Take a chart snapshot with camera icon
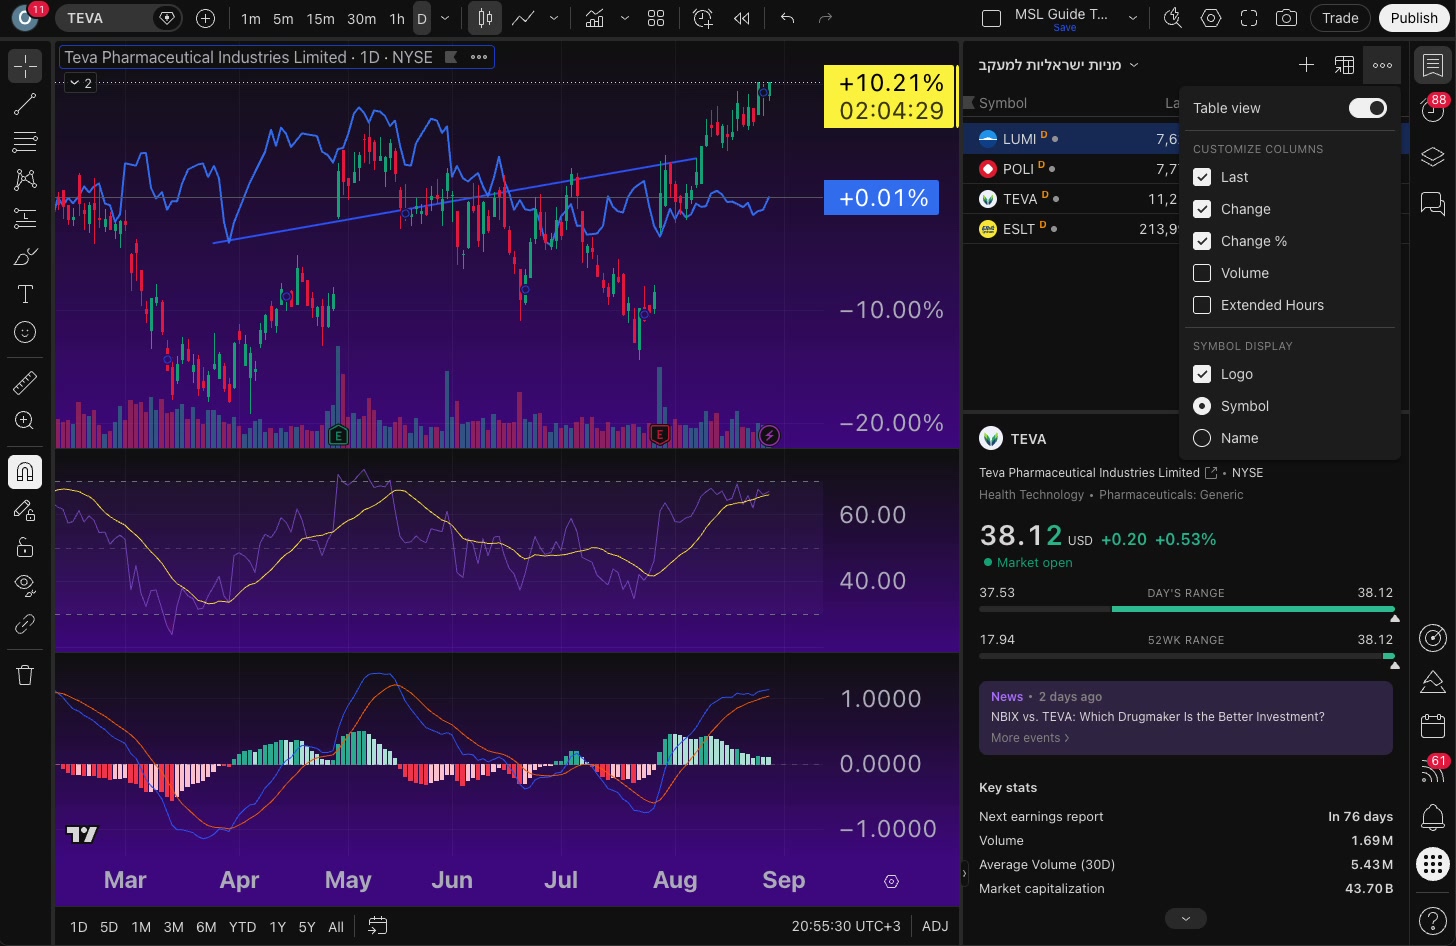 (1287, 18)
